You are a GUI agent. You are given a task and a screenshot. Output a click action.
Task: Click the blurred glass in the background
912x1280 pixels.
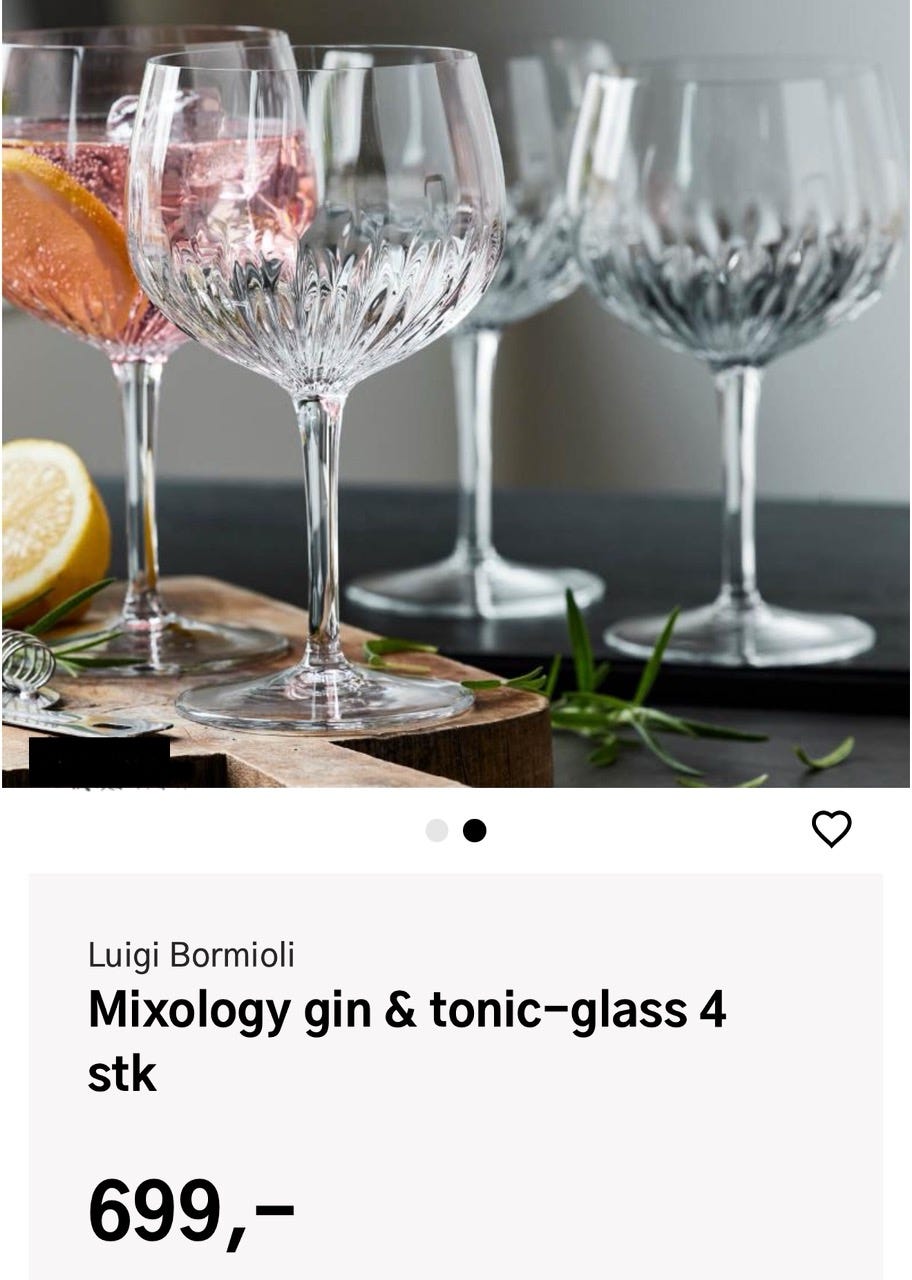coord(500,330)
